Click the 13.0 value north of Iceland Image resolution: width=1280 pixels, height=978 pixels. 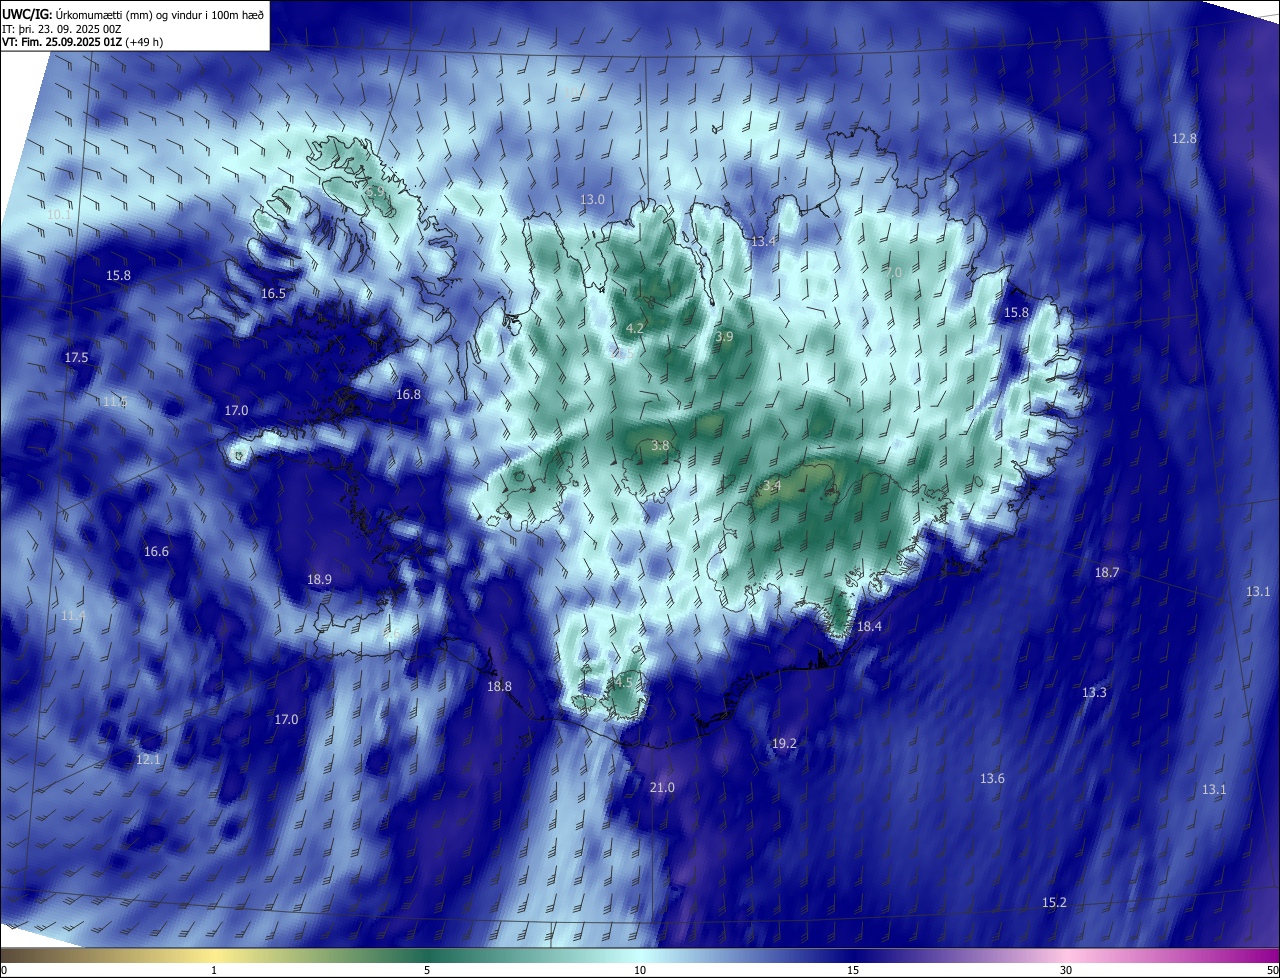[x=593, y=200]
